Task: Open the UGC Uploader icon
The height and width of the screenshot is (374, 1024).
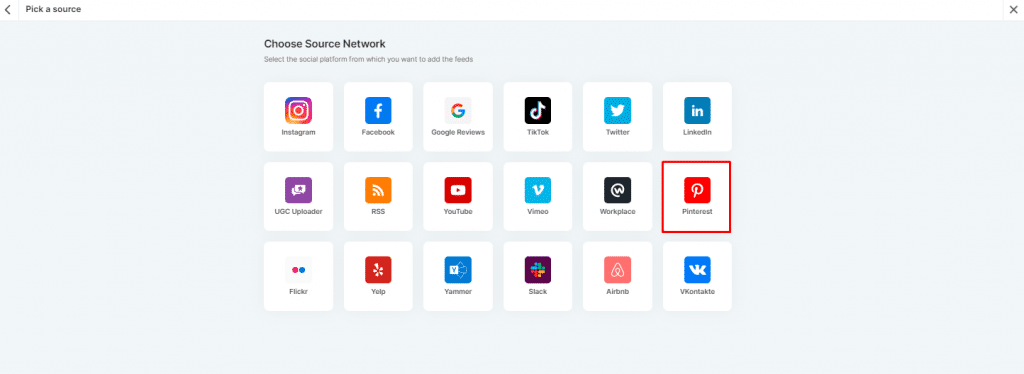Action: (x=298, y=190)
